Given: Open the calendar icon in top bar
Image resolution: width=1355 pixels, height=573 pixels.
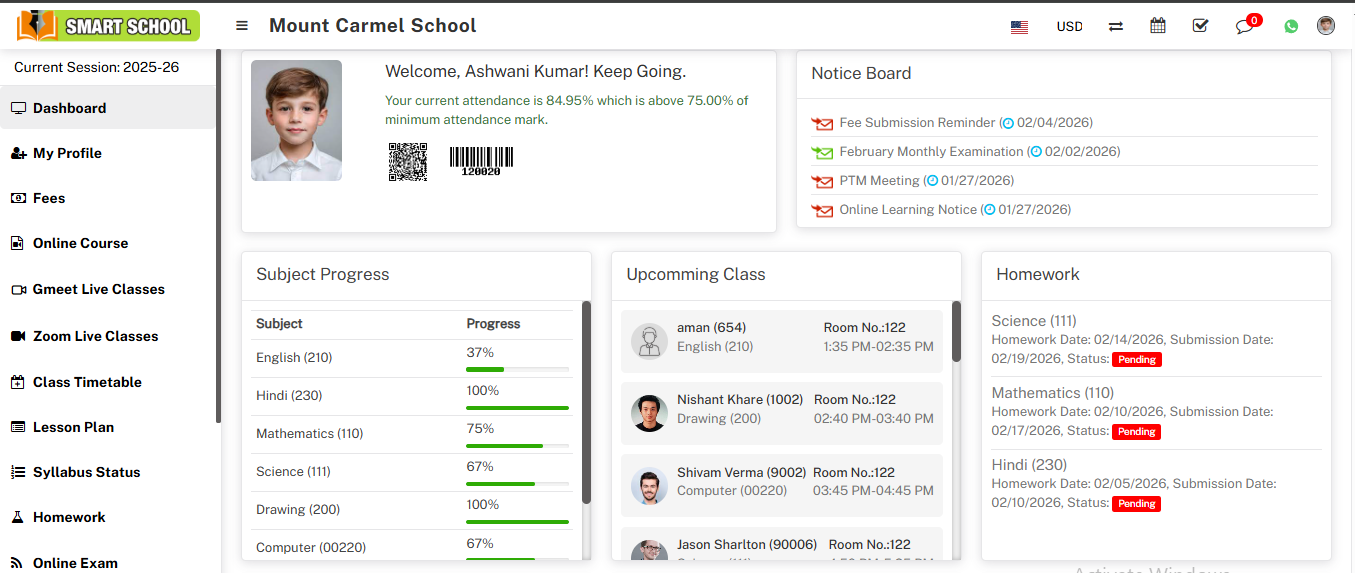Looking at the screenshot, I should coord(1158,26).
